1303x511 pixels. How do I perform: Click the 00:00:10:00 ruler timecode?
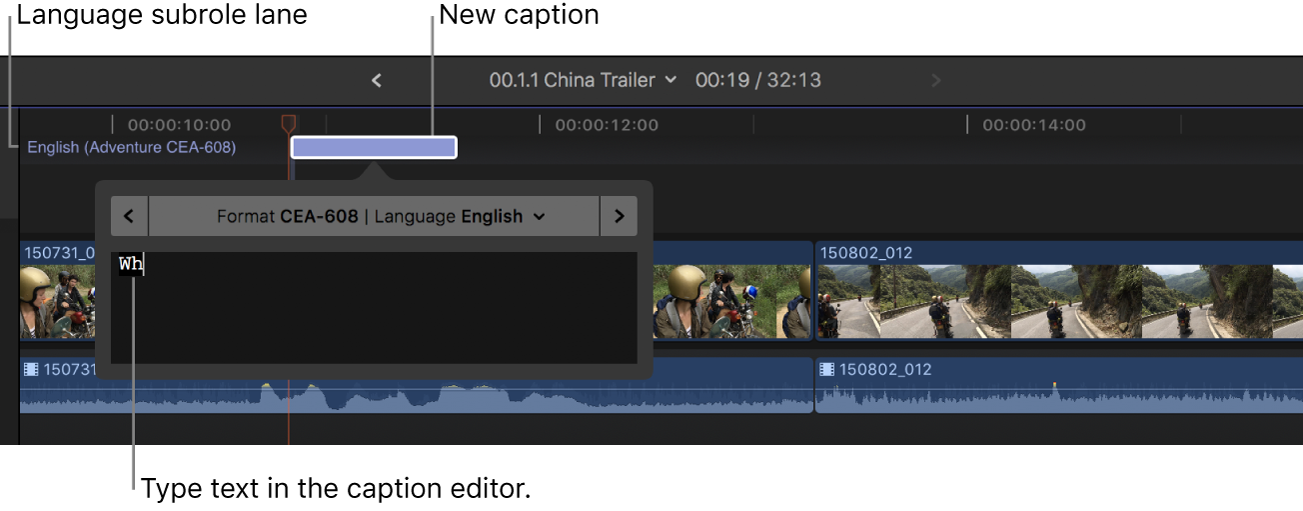(179, 125)
